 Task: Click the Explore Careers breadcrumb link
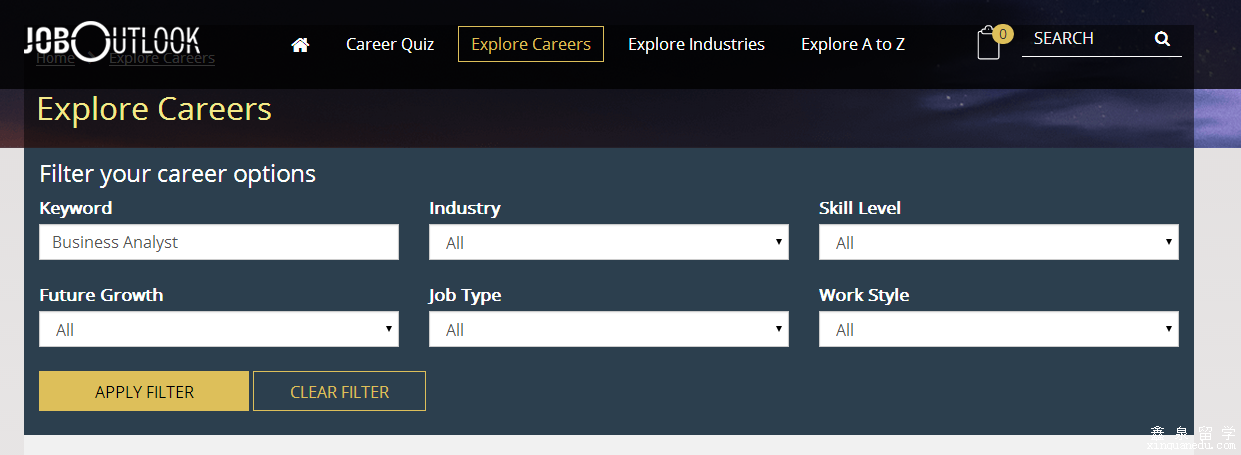162,59
